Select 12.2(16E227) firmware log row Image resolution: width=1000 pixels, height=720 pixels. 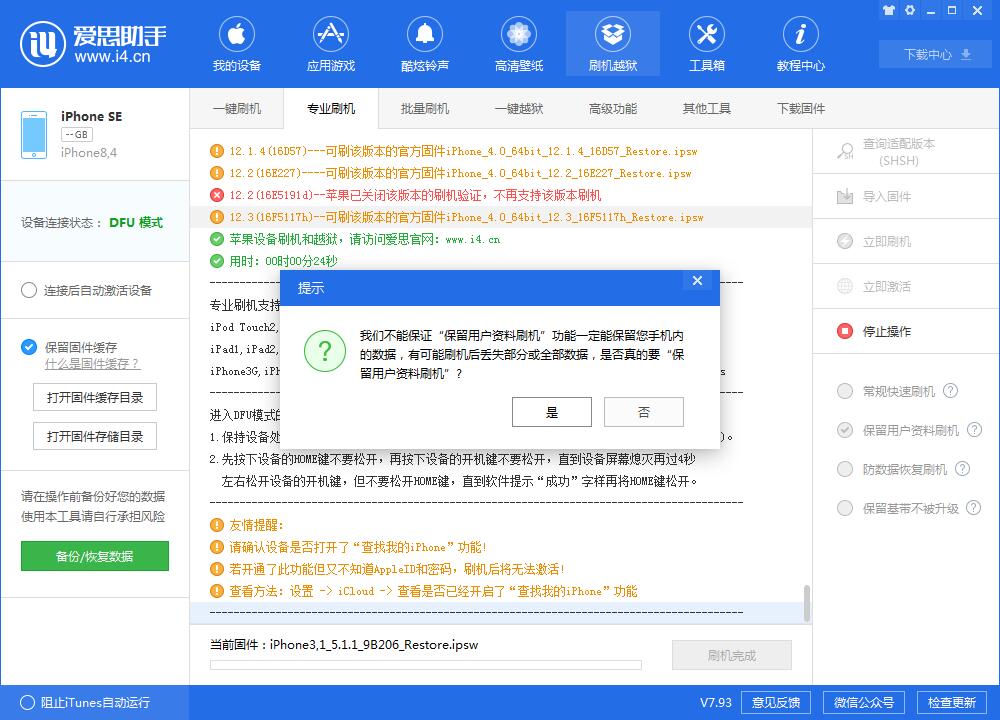pos(501,173)
